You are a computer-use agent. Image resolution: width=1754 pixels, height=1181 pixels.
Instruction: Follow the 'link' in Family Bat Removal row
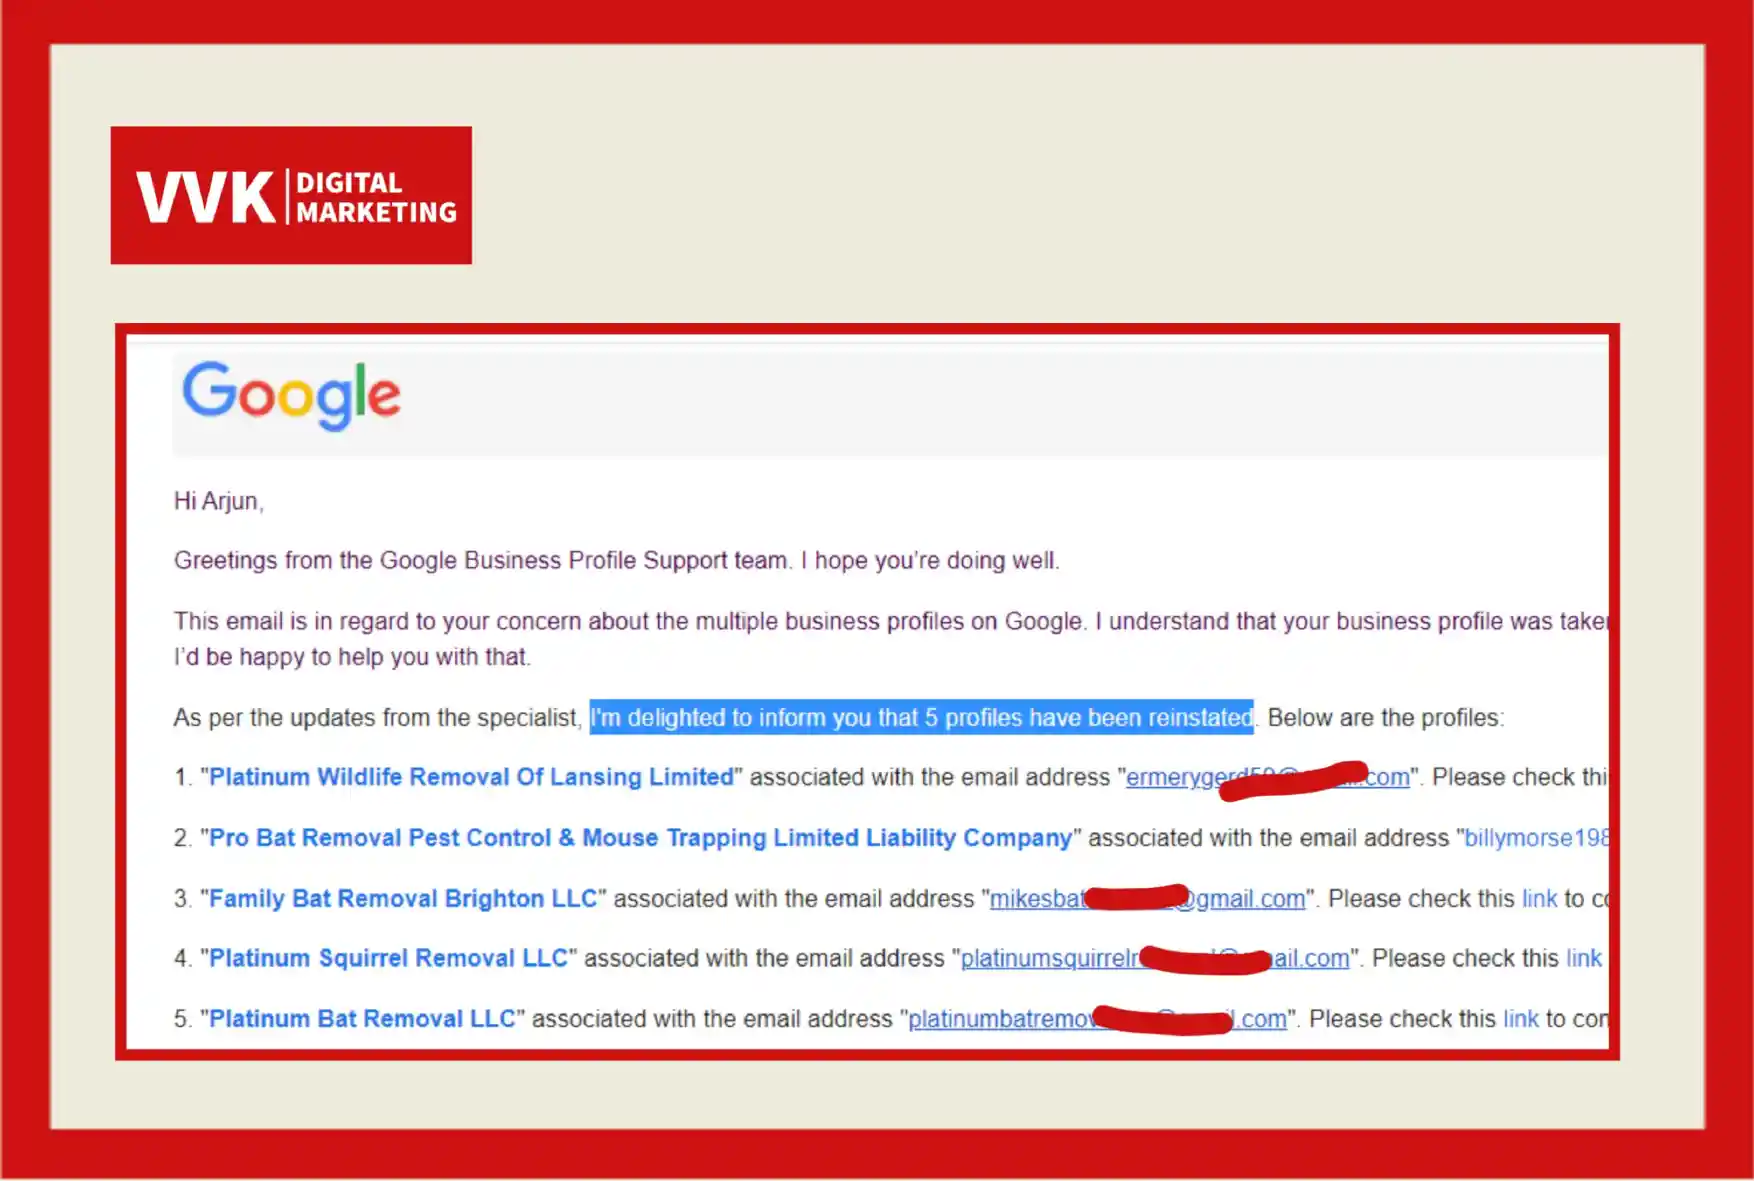click(1539, 899)
